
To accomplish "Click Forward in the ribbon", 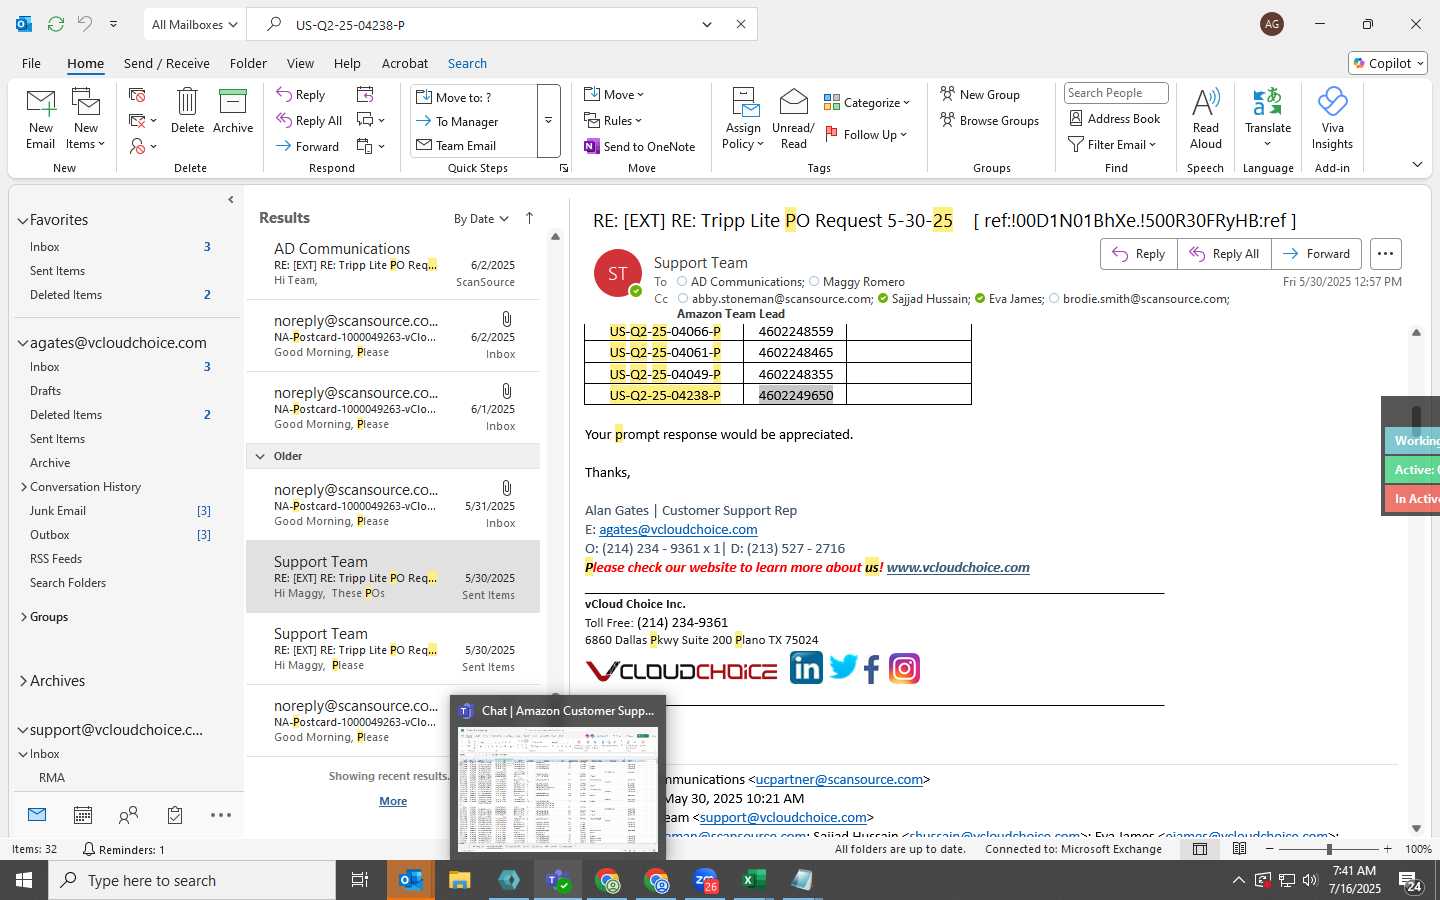I will [x=308, y=146].
